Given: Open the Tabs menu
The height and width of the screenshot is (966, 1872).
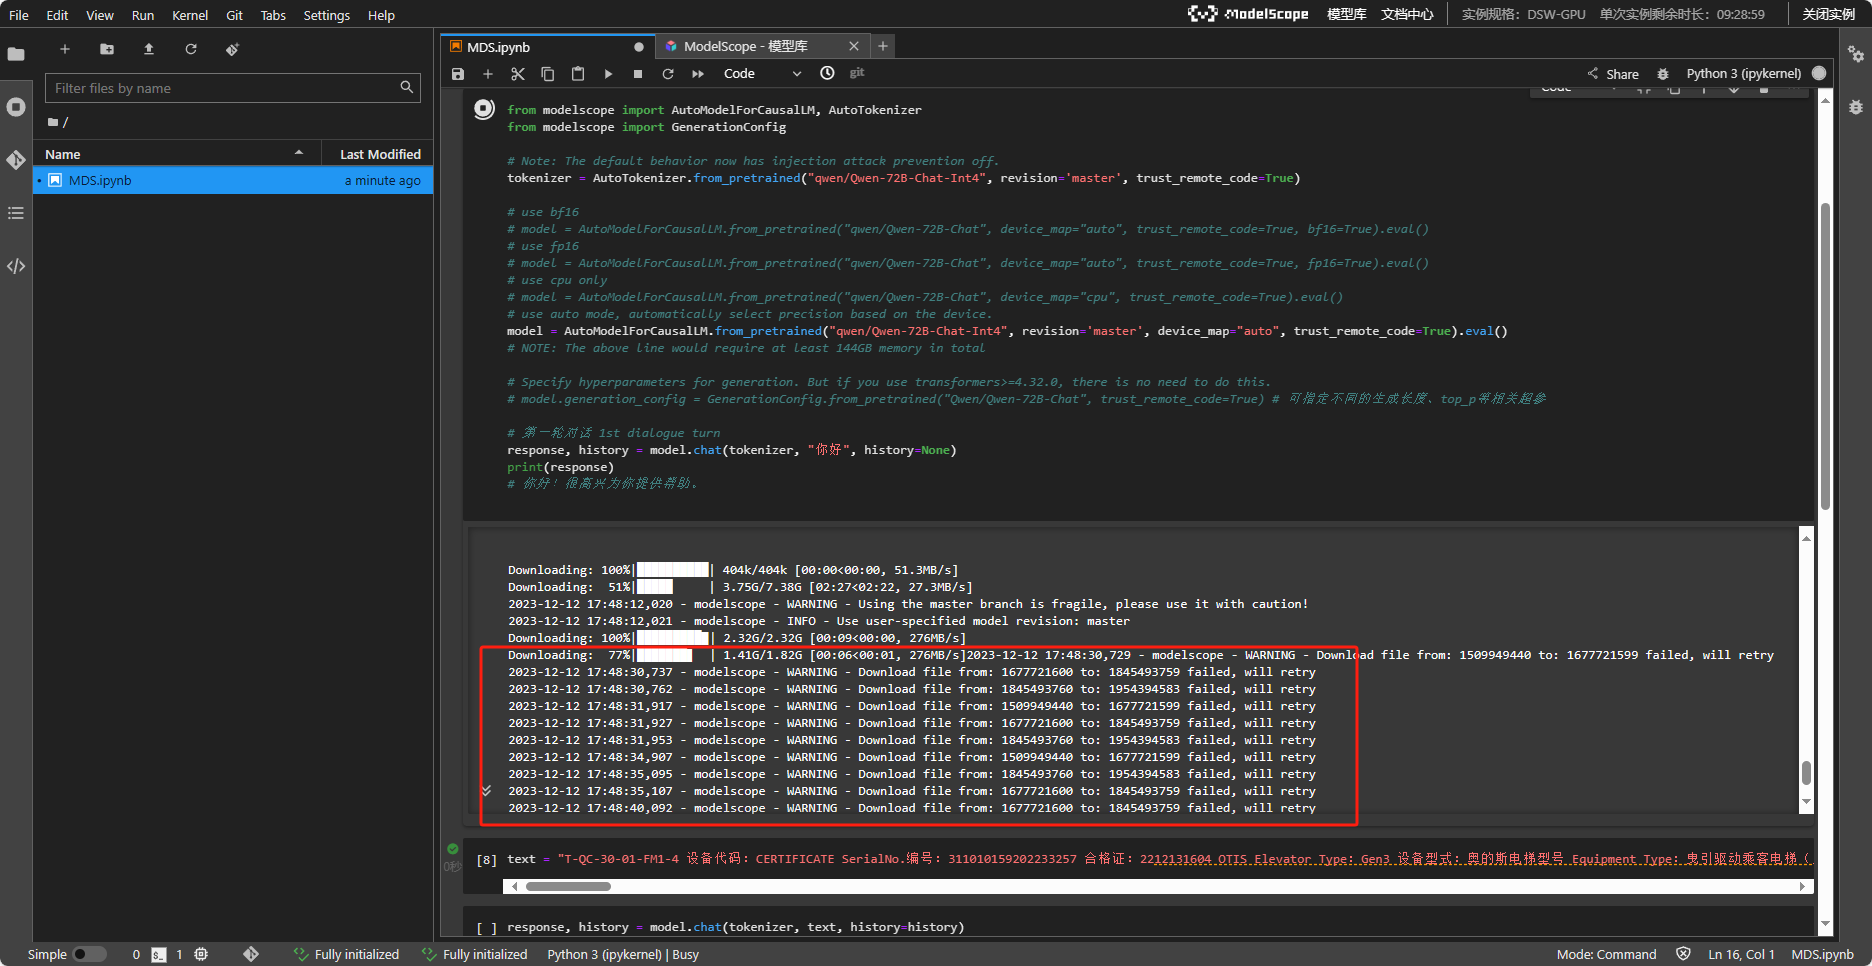Looking at the screenshot, I should (273, 15).
